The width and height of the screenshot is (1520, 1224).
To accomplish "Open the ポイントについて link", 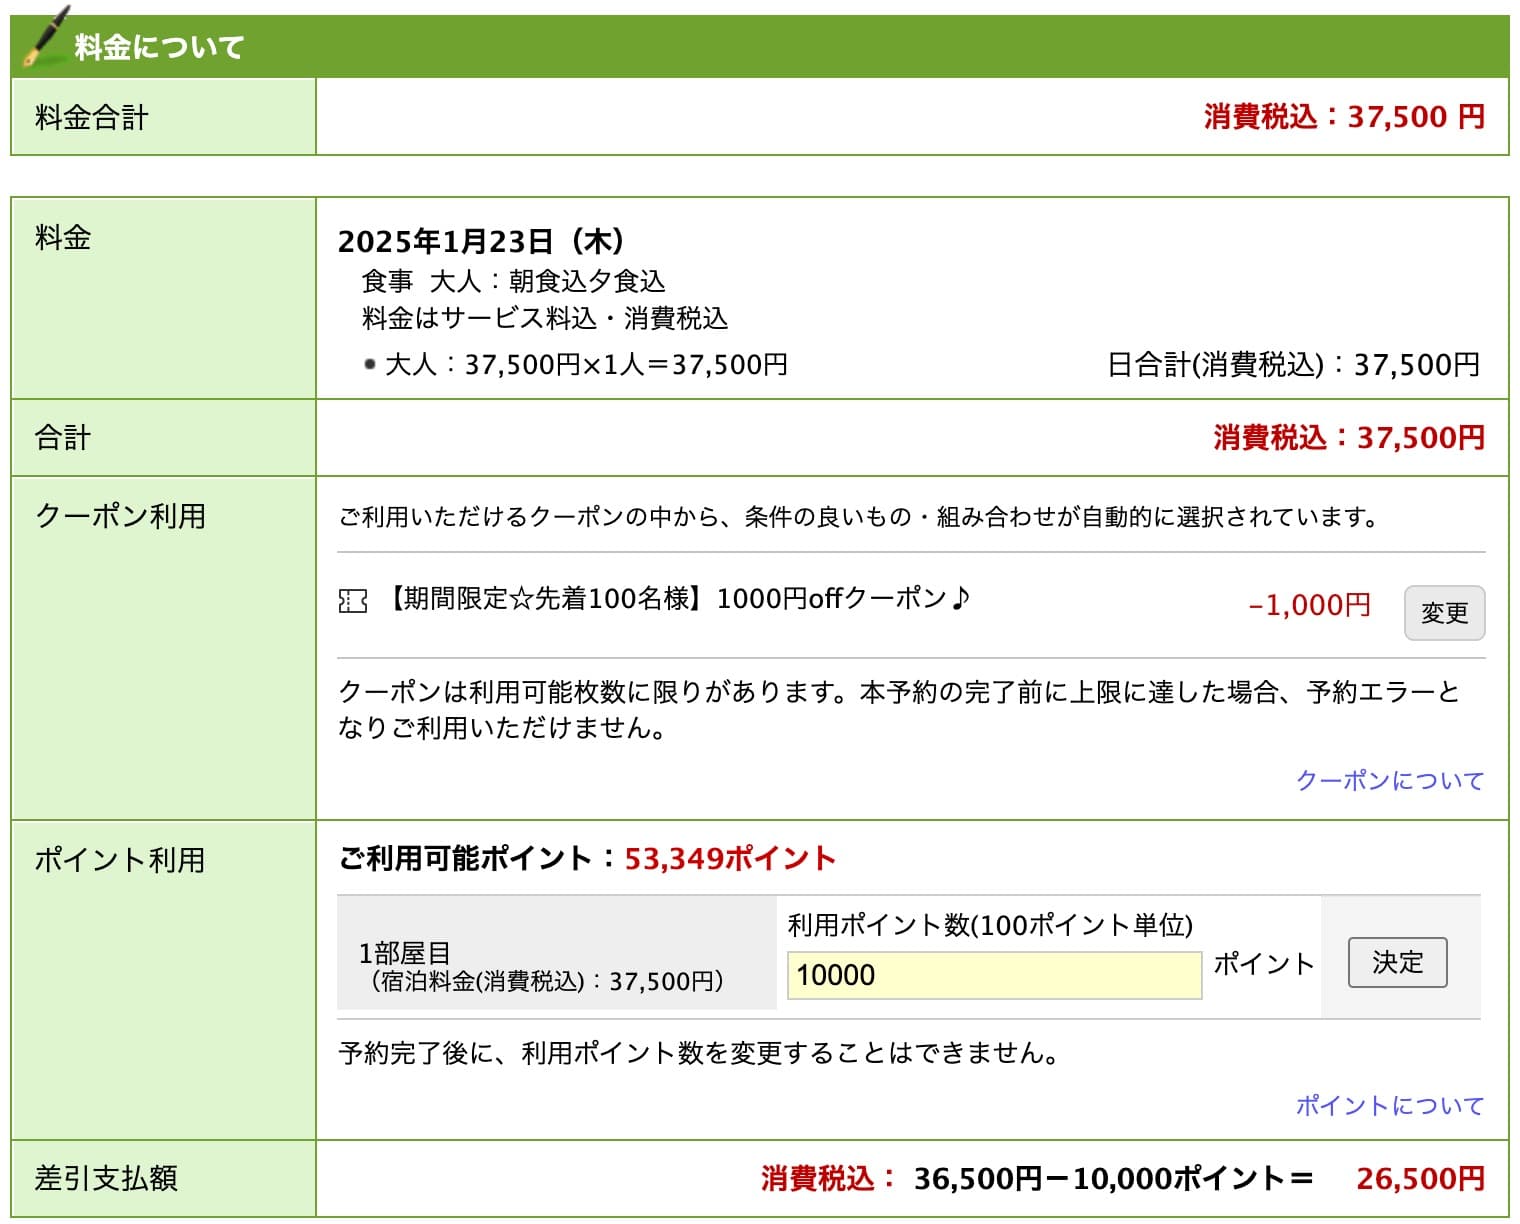I will (x=1389, y=1105).
